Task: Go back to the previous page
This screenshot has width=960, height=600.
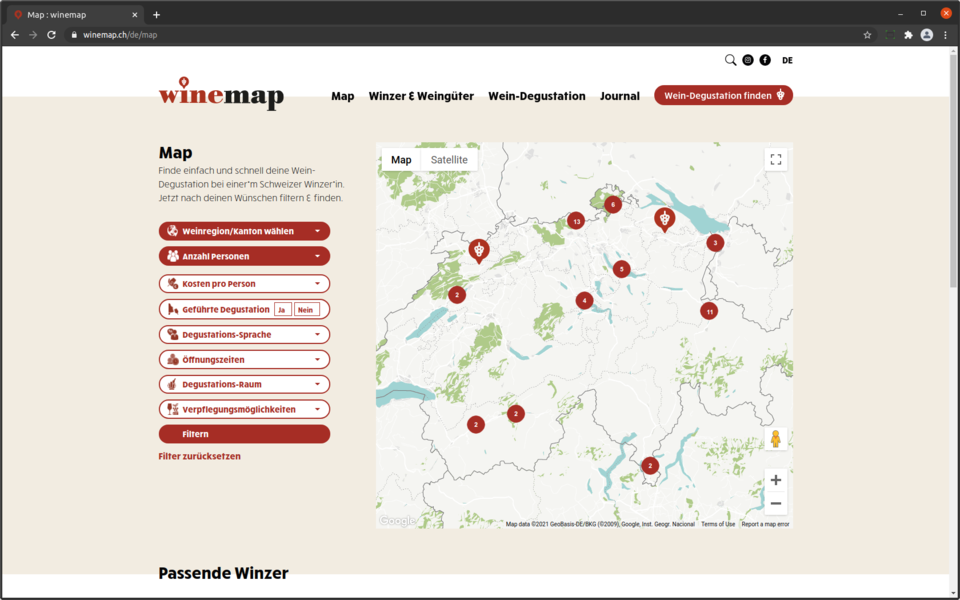Action: coord(15,35)
